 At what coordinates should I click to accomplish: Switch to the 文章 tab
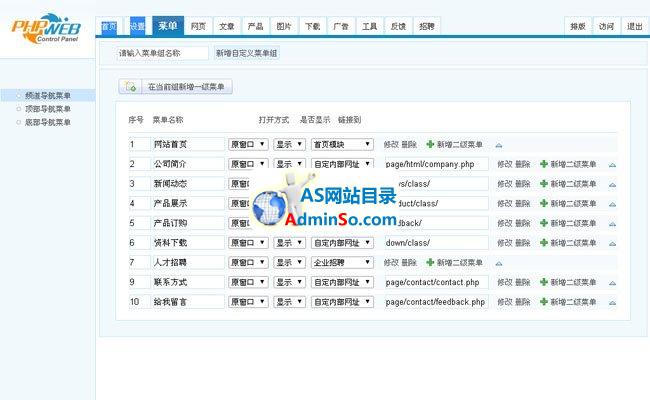(x=227, y=27)
